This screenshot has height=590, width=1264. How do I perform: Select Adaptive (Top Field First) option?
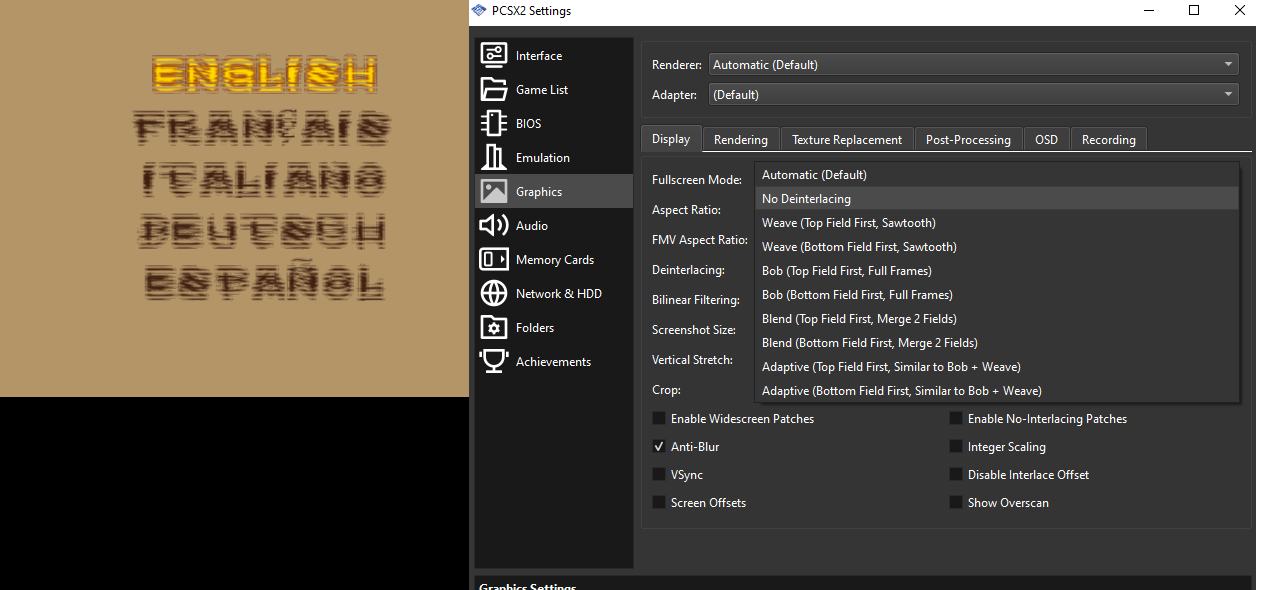pos(997,367)
